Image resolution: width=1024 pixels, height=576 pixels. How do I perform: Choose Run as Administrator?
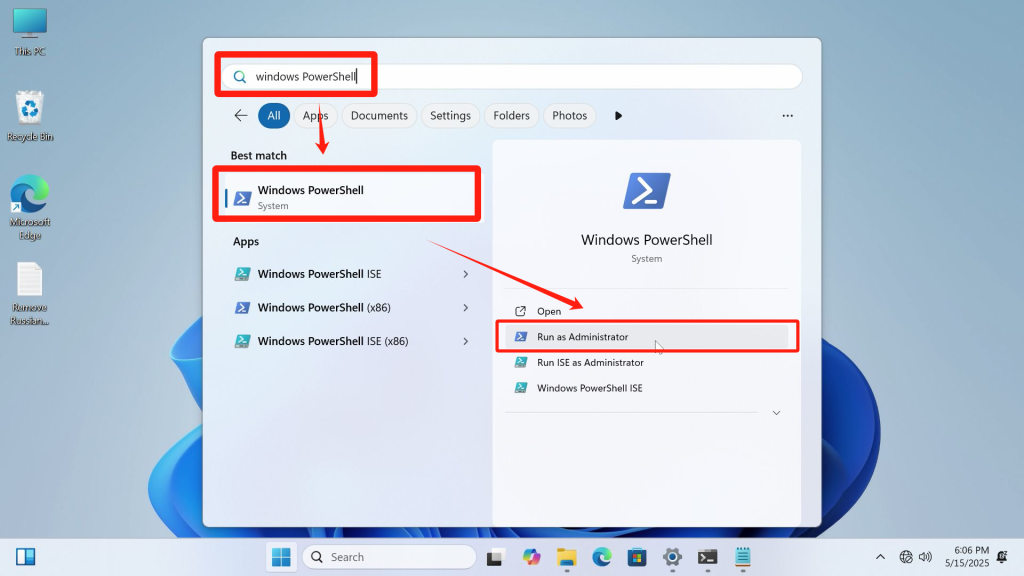click(647, 337)
